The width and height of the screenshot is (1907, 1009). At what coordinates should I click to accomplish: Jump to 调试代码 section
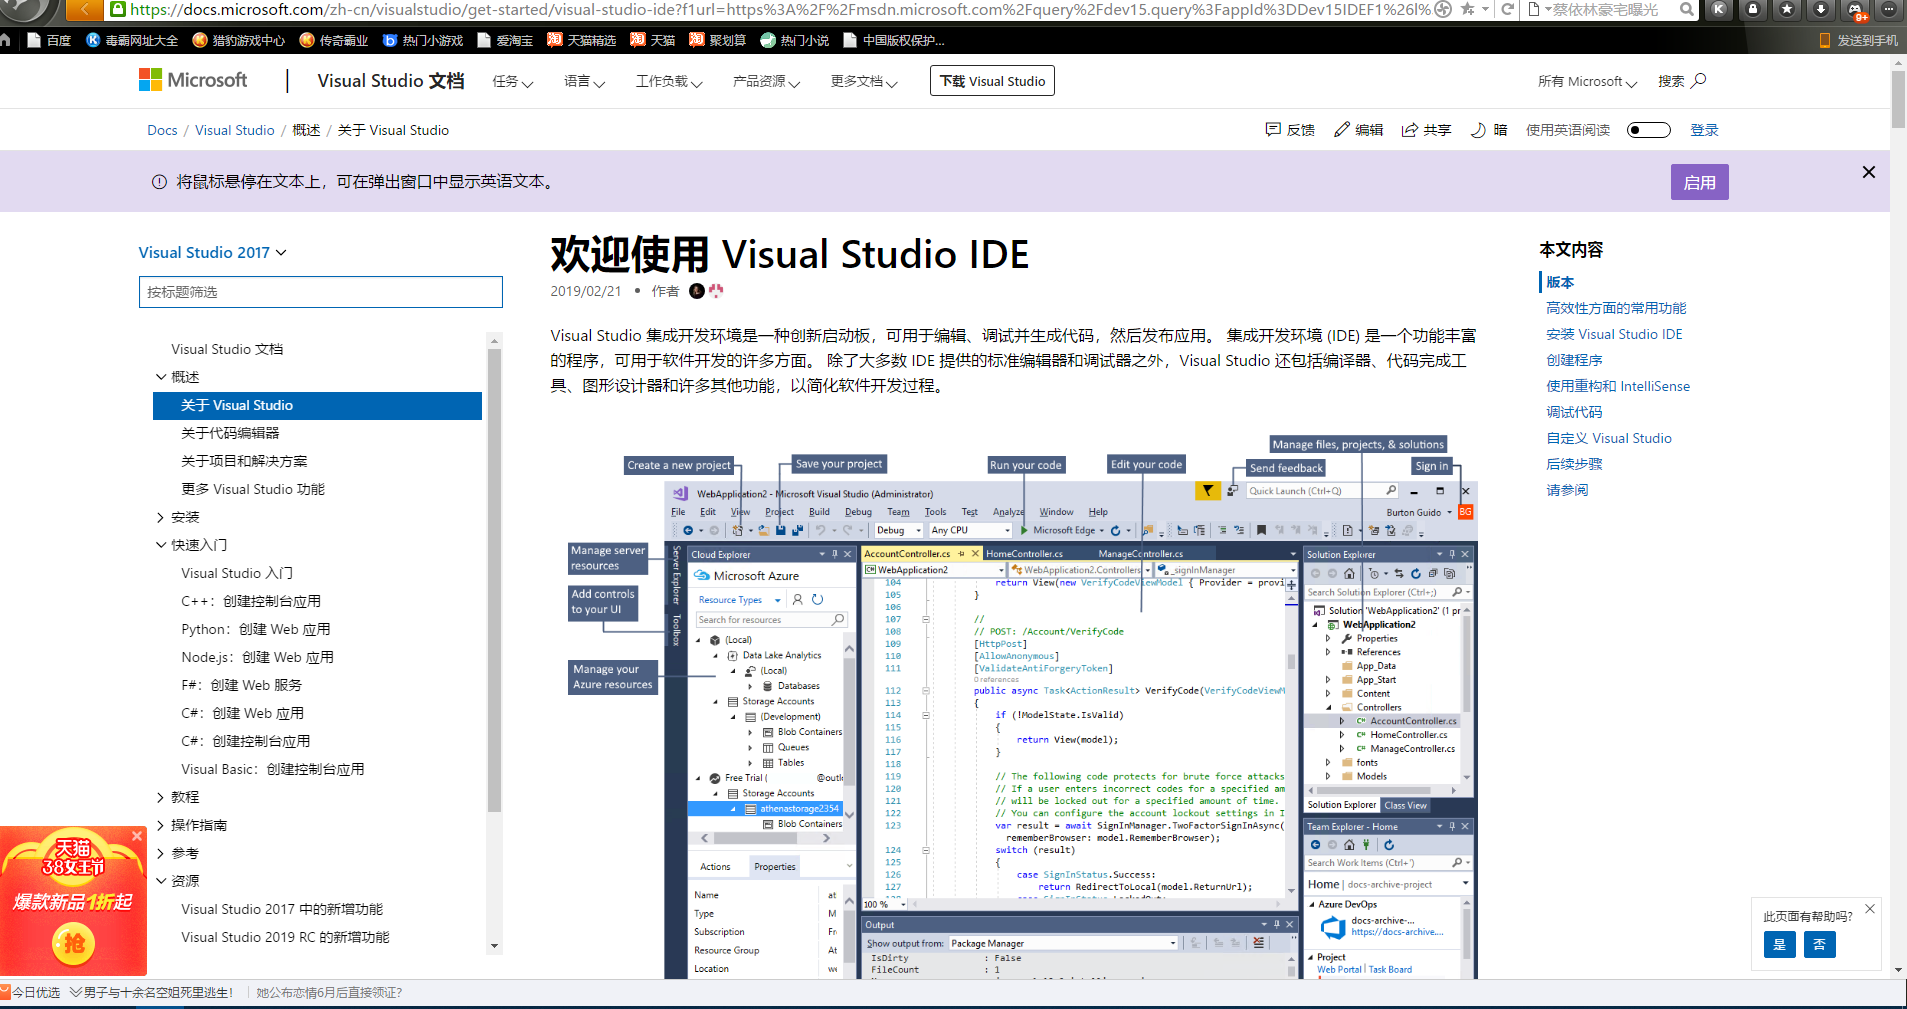coord(1574,412)
